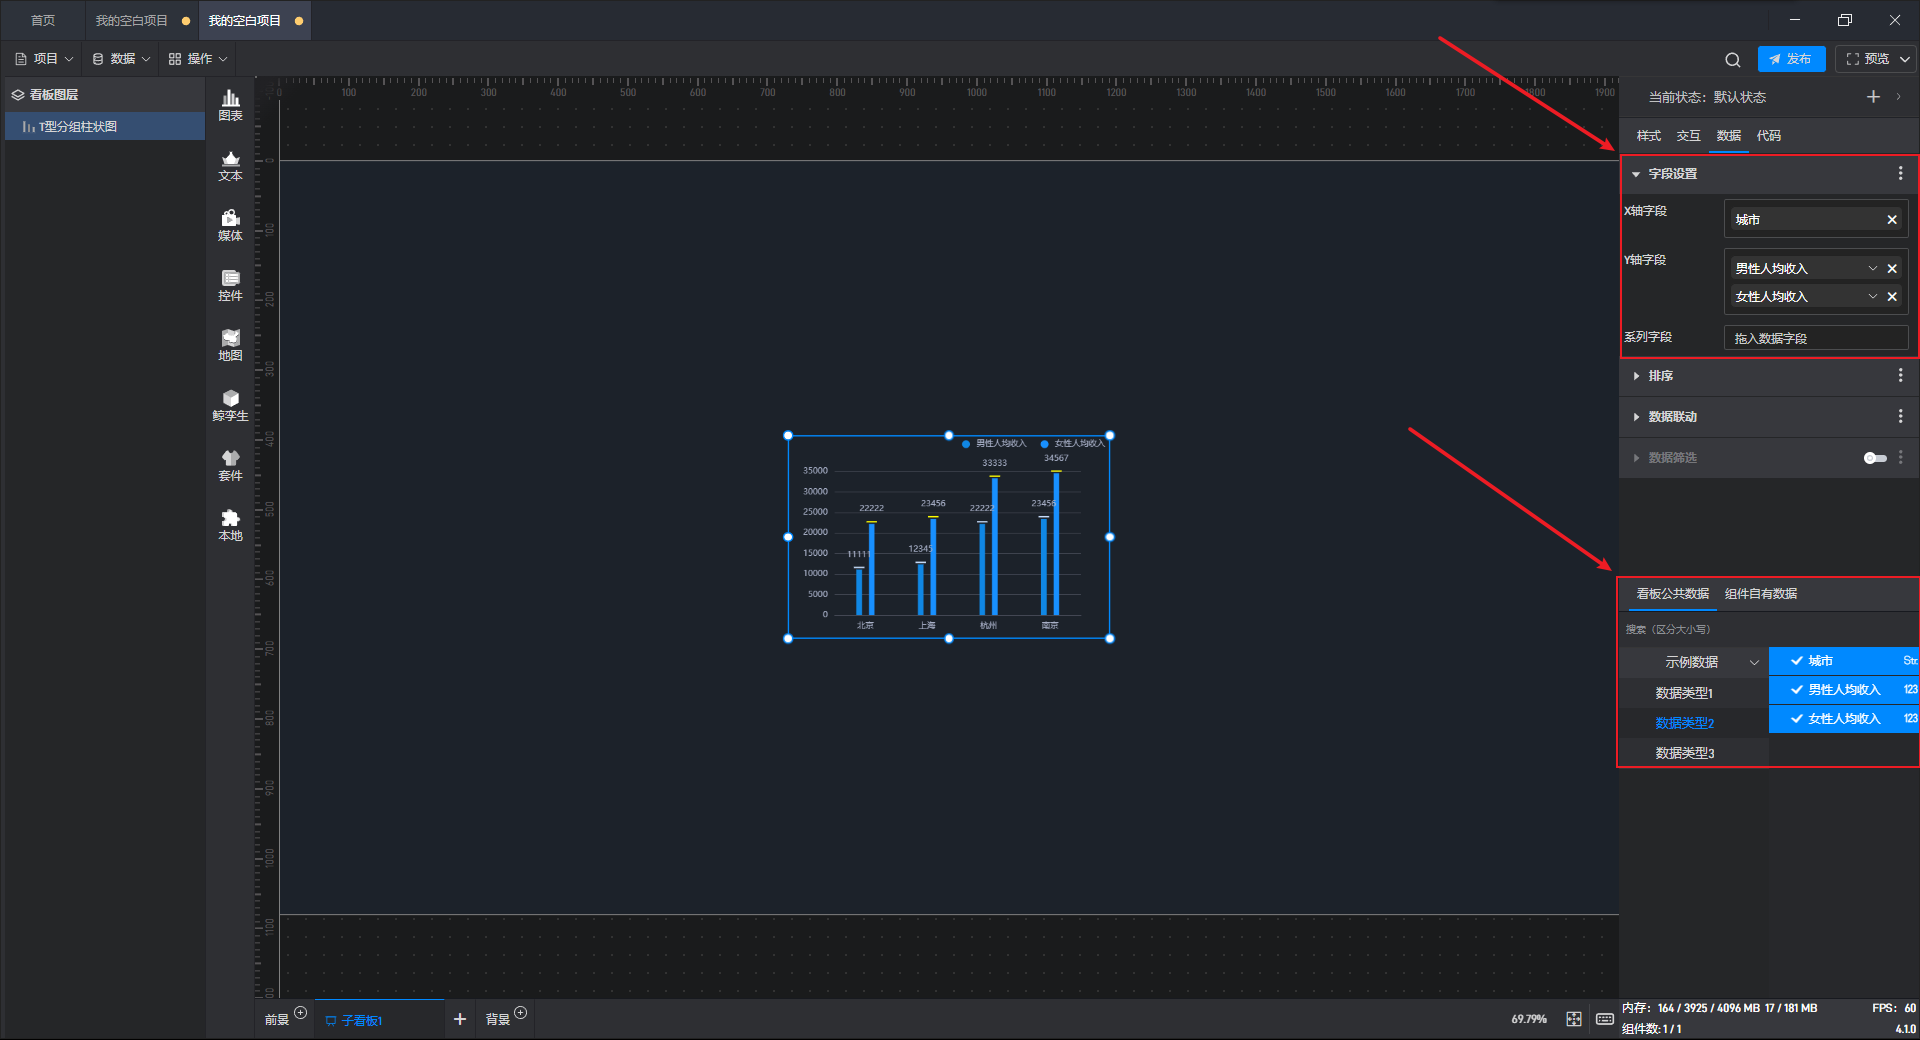This screenshot has width=1920, height=1040.
Task: Go to the 首页 tab
Action: point(43,21)
